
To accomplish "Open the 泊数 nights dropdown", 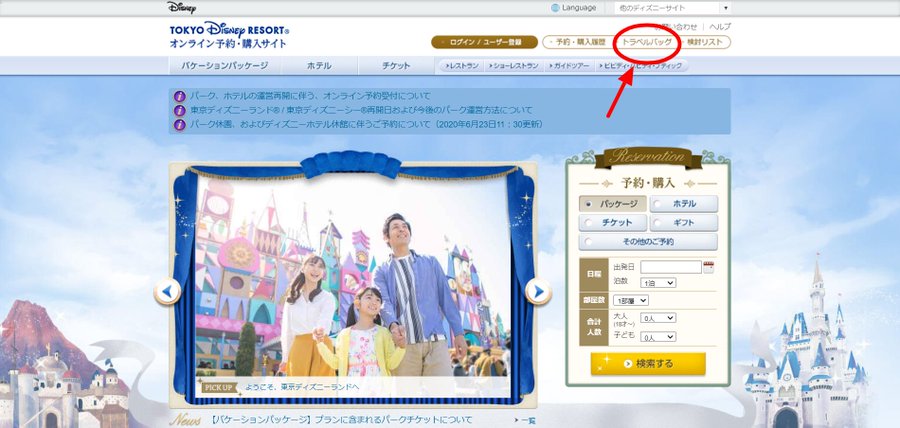I will [x=658, y=283].
